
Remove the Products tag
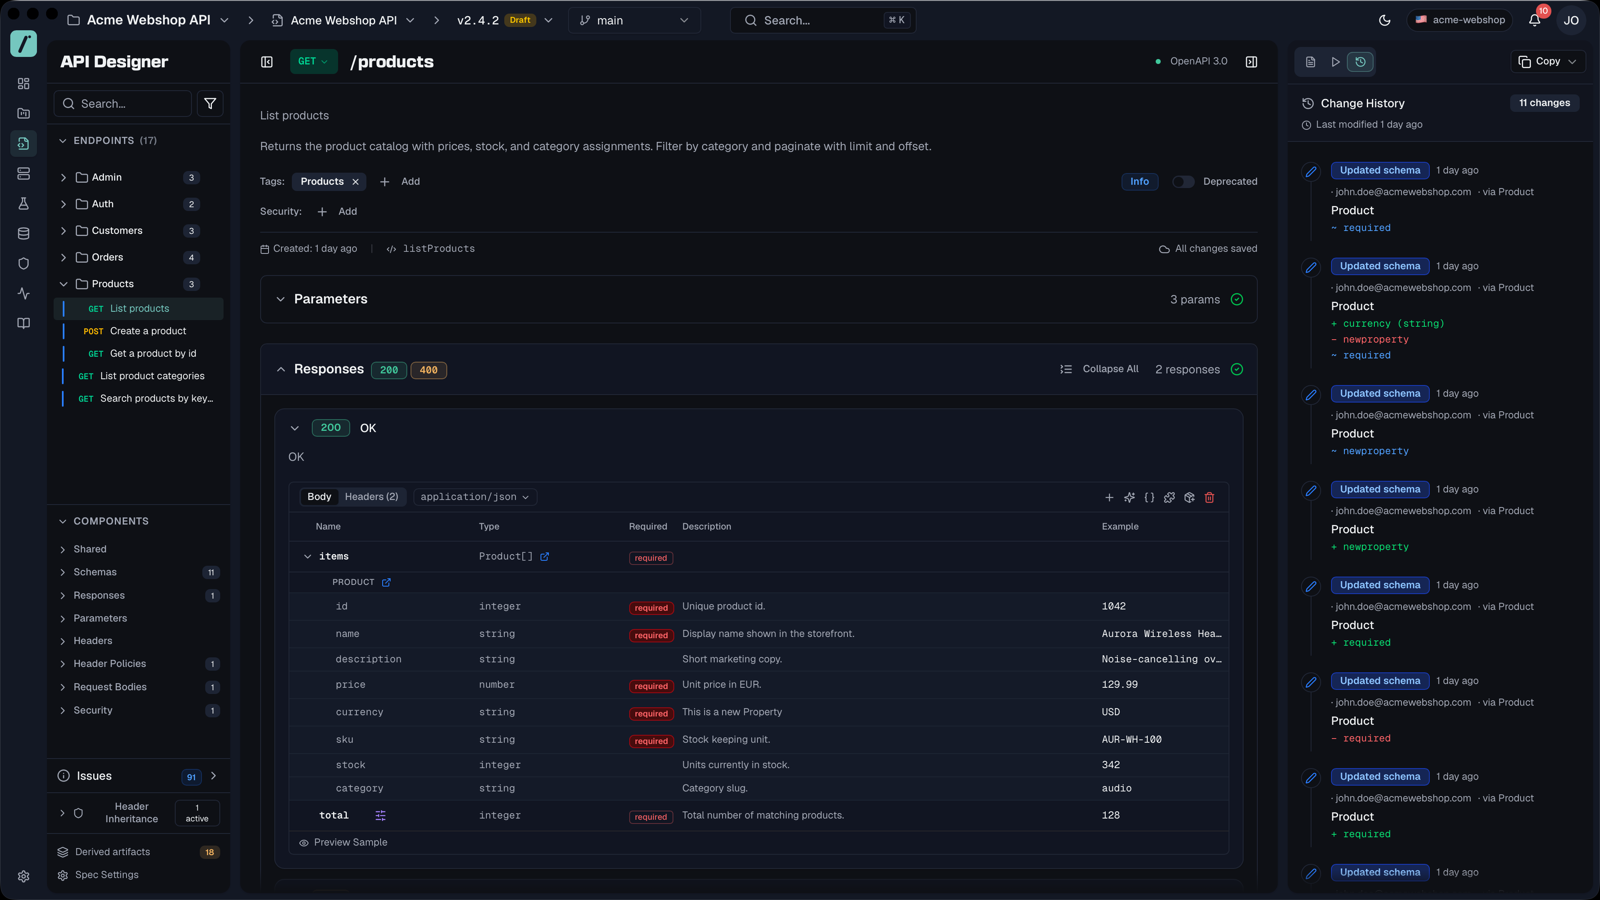pyautogui.click(x=355, y=182)
